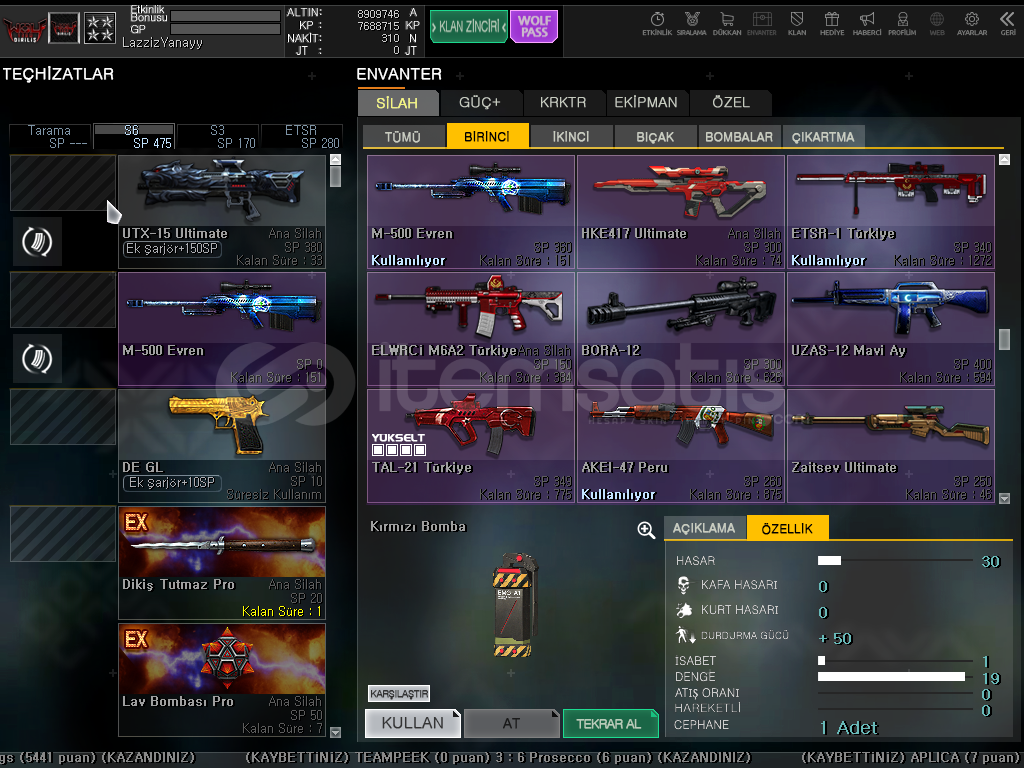Open the Klan shield icon
The height and width of the screenshot is (768, 1024).
(x=797, y=23)
